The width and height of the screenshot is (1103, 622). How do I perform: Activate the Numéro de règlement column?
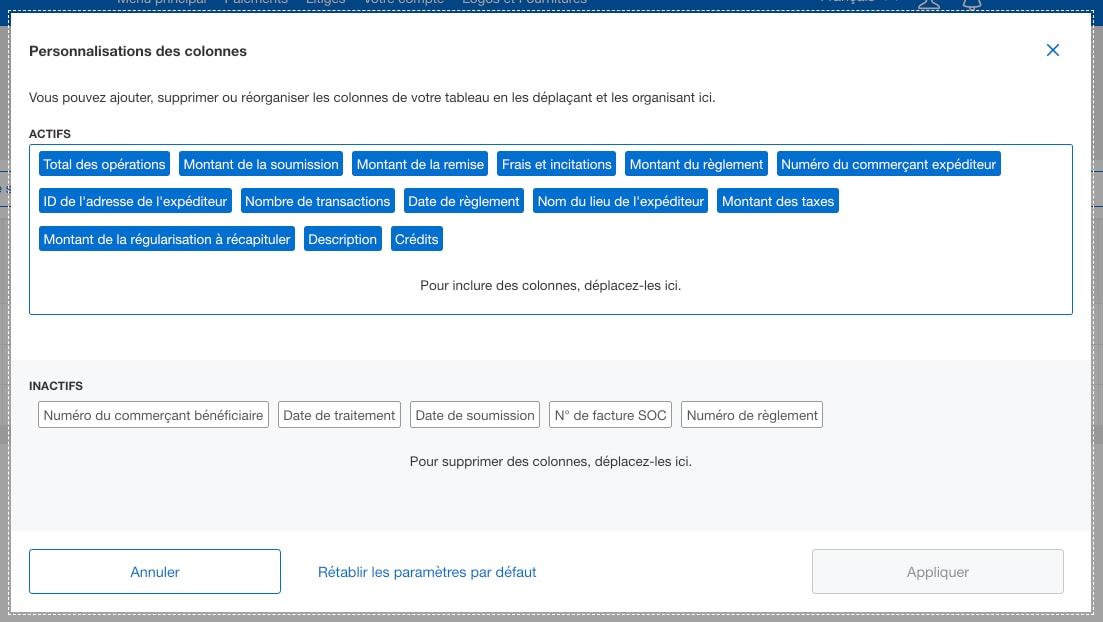tap(751, 414)
